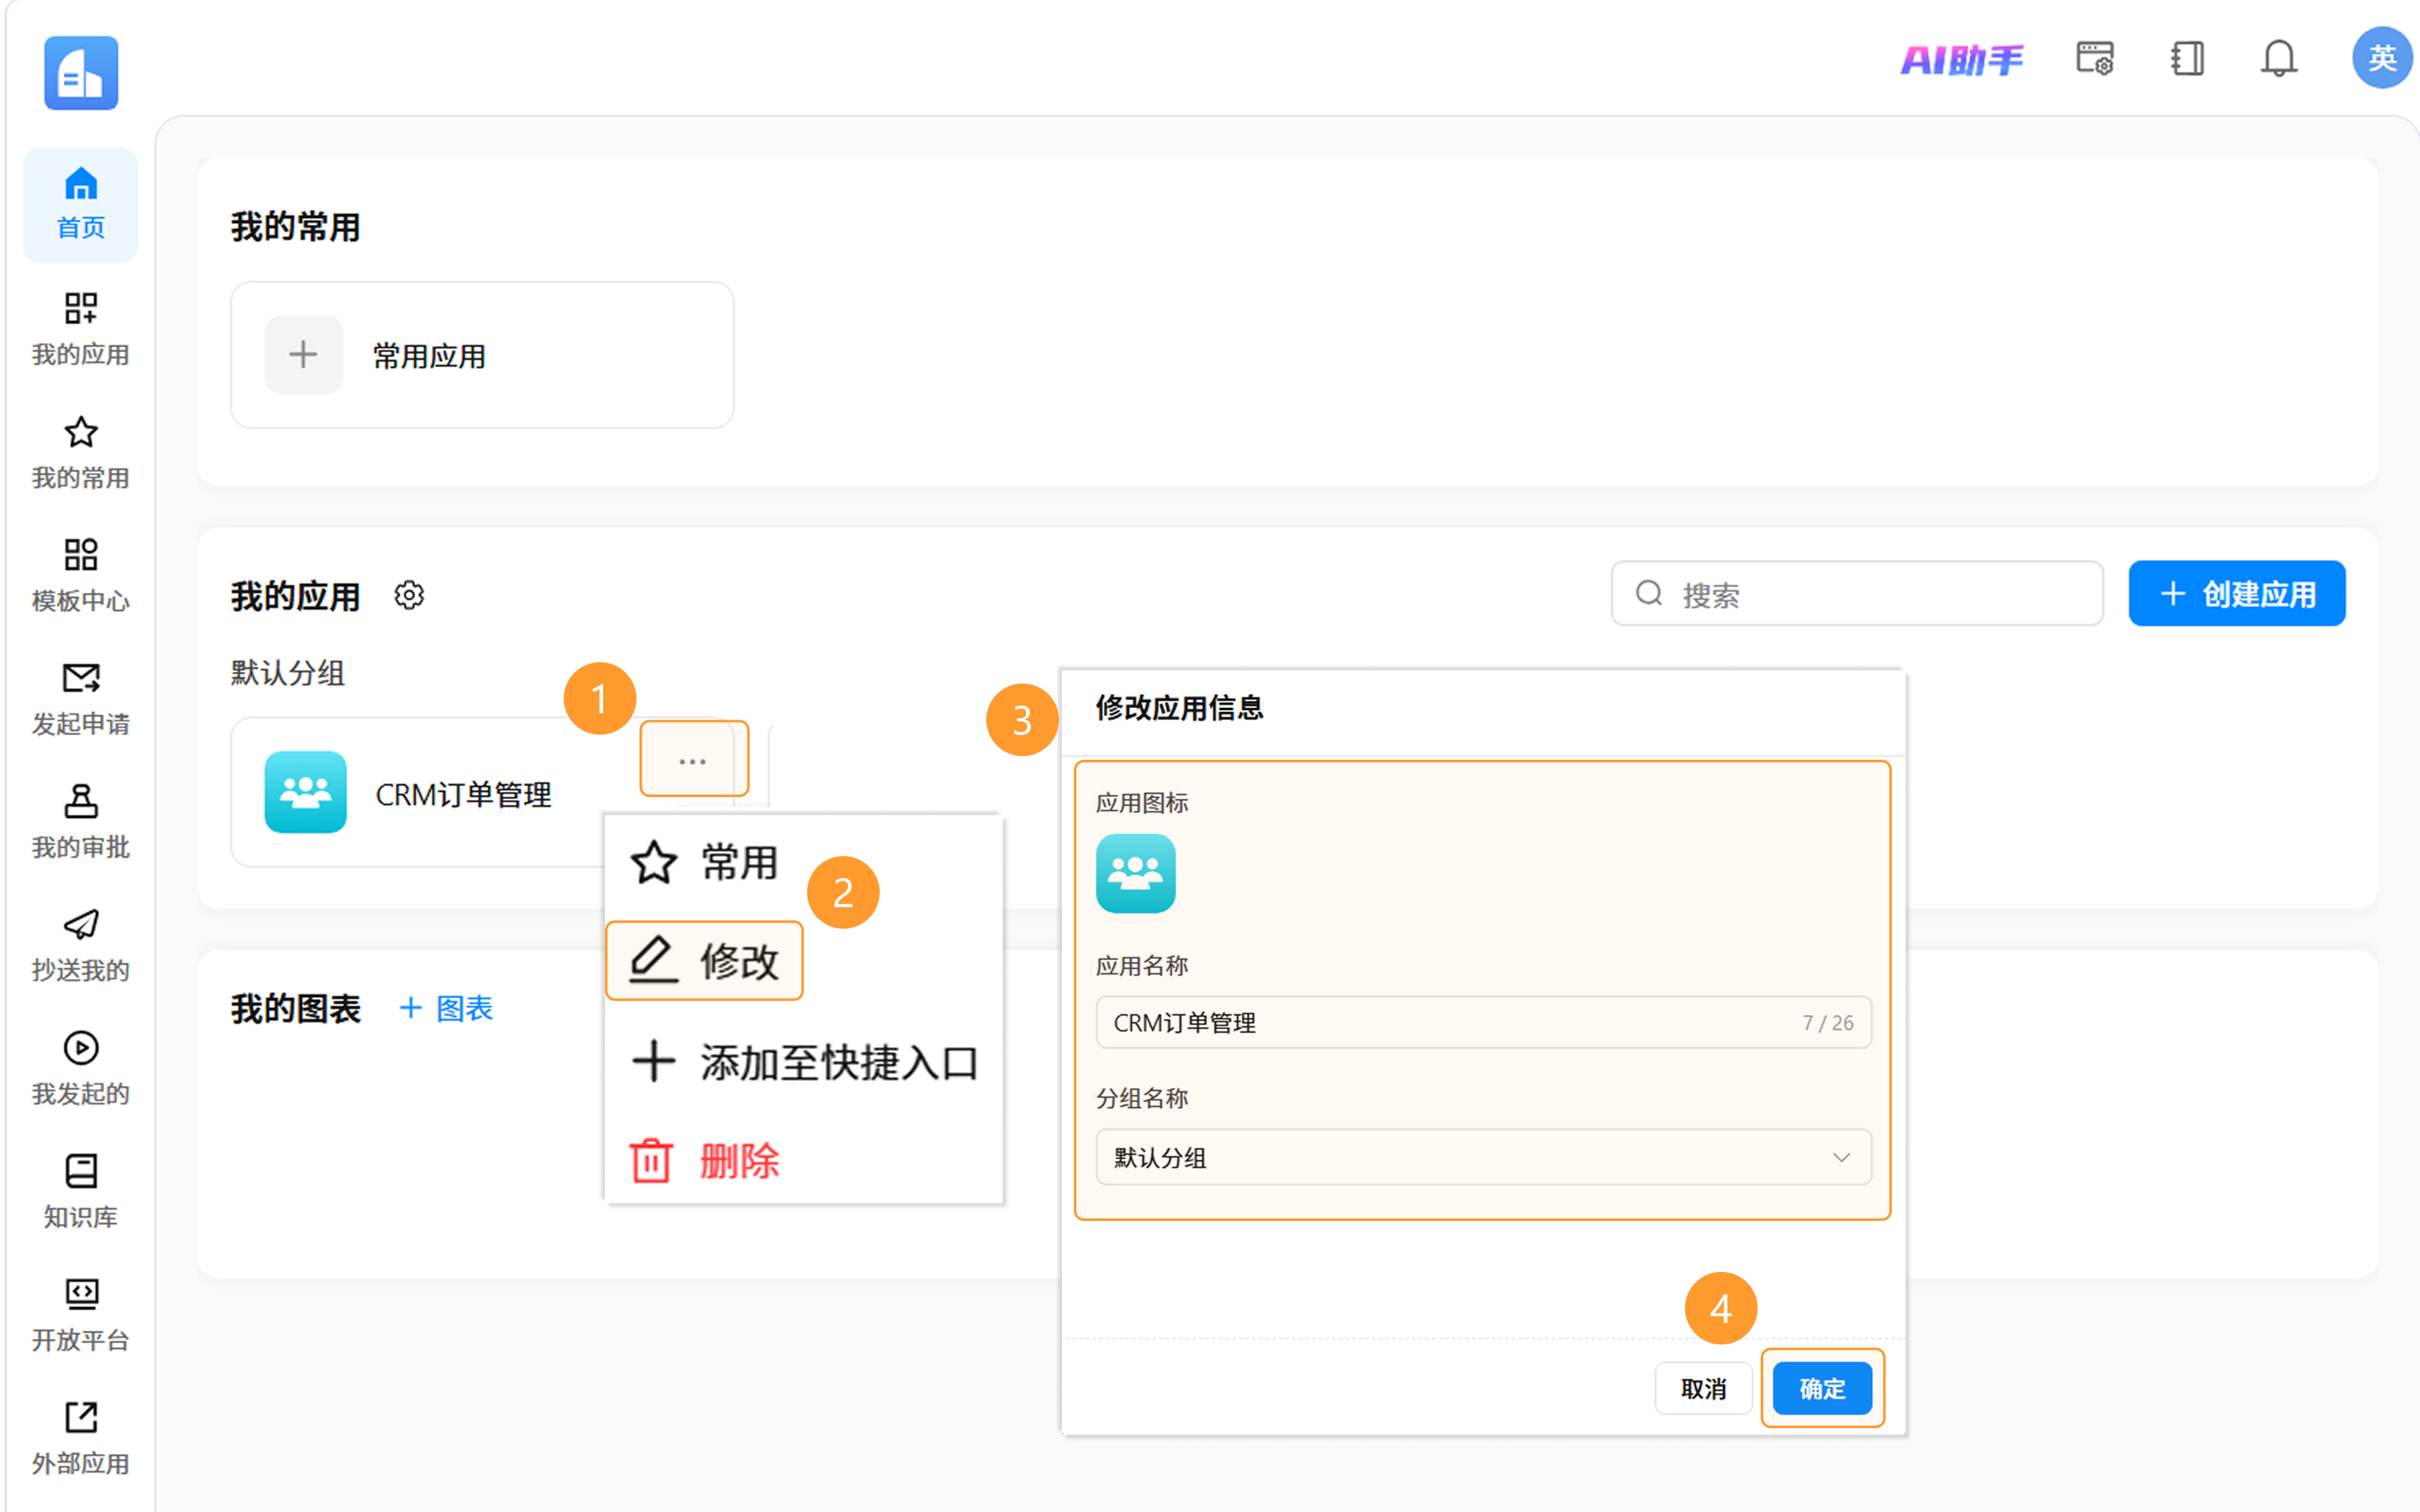This screenshot has height=1512, width=2420.
Task: Open 发起申请 in the sidebar
Action: pyautogui.click(x=81, y=698)
